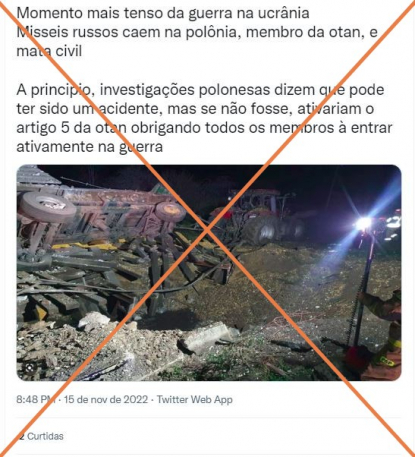View the 2 Curtidas likes list
The height and width of the screenshot is (457, 415).
point(40,436)
